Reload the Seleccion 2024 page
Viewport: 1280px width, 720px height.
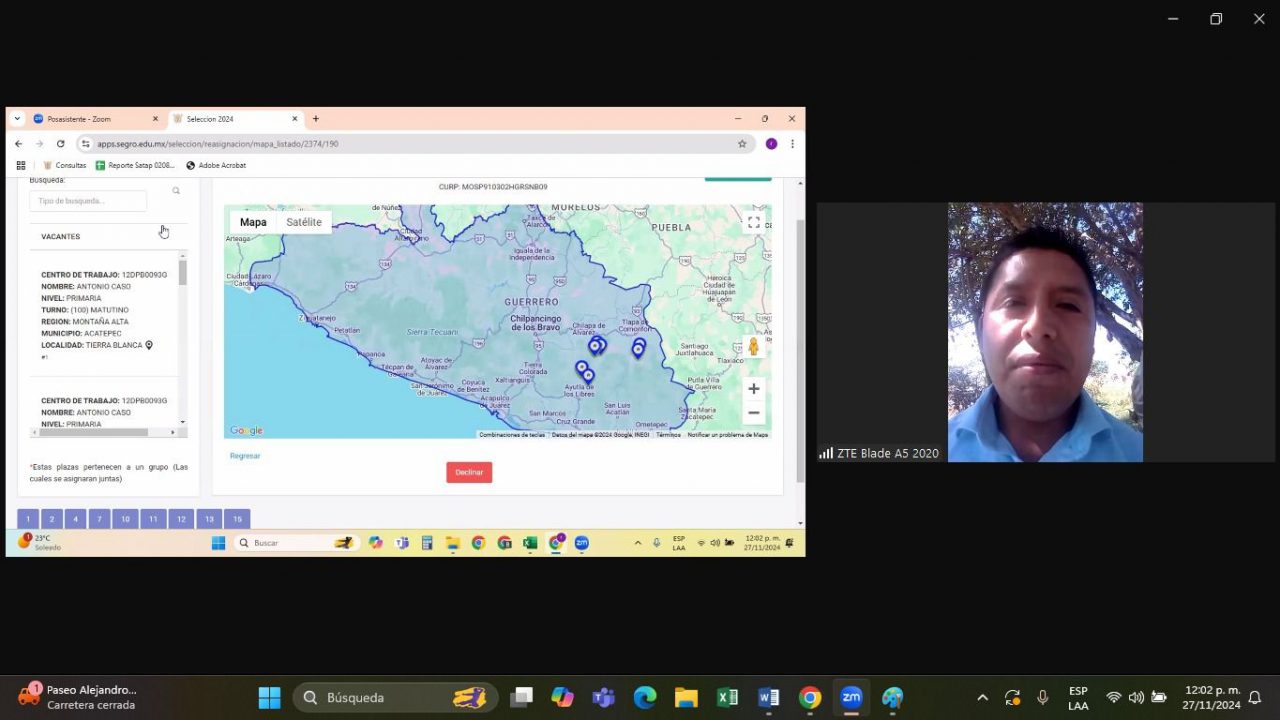click(x=60, y=144)
